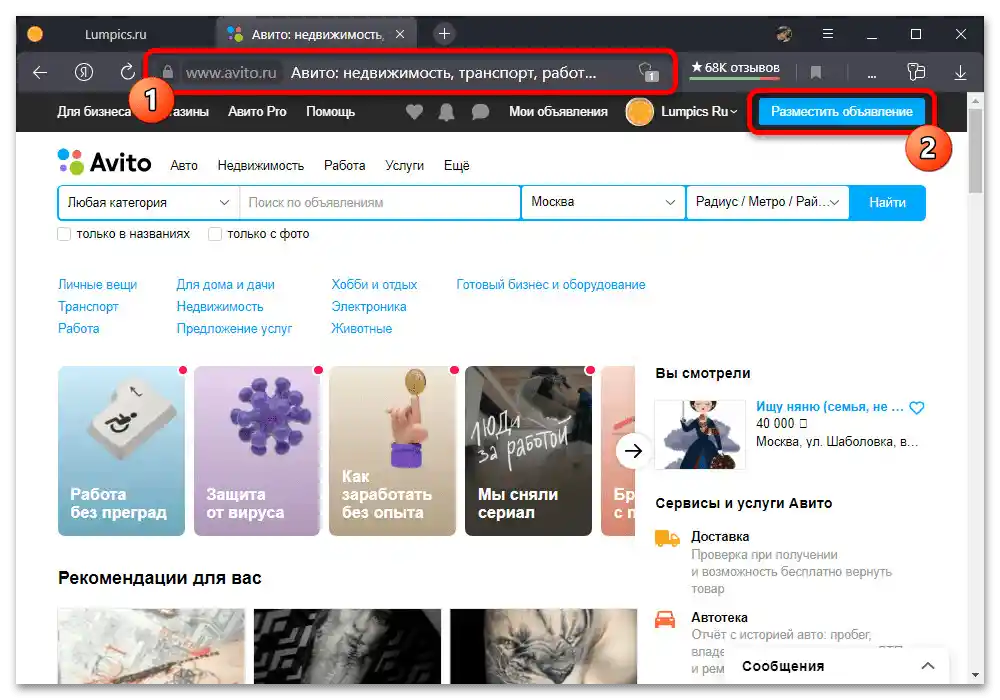
Task: Open Ищу няню (семья, не ... ad title
Action: (x=830, y=407)
